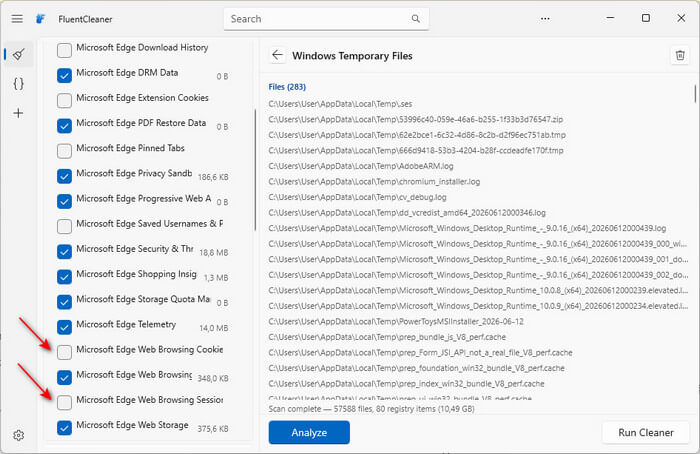700x454 pixels.
Task: Click the cleaner list scrollbar
Action: [x=255, y=170]
